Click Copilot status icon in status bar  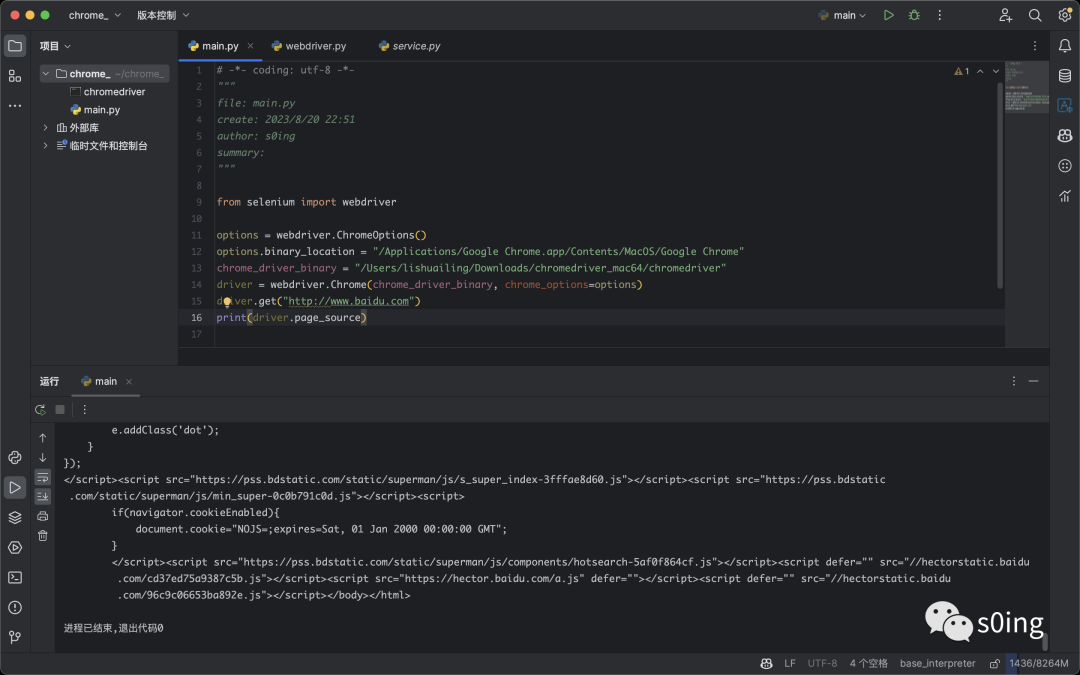[766, 663]
